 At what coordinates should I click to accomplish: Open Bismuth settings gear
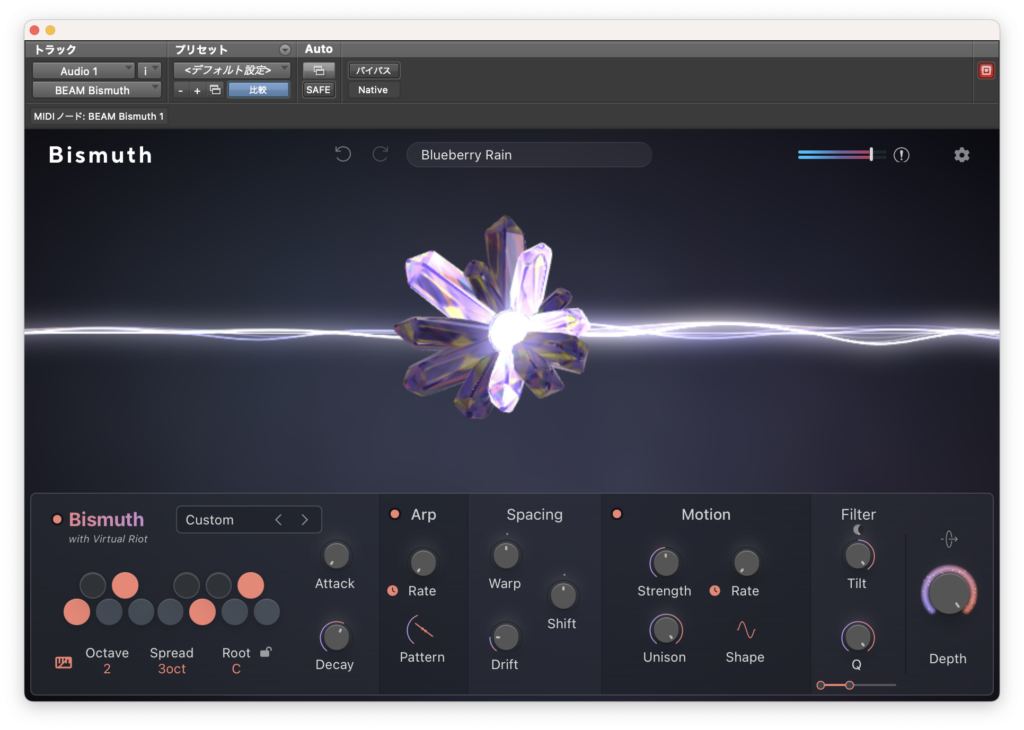[x=961, y=155]
